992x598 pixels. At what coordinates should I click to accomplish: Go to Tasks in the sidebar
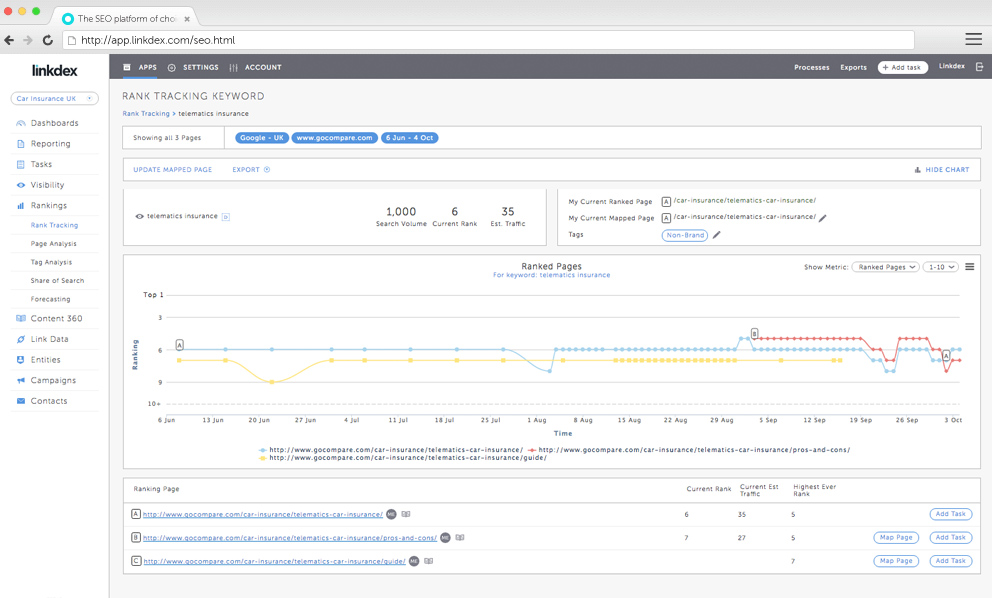tap(41, 164)
